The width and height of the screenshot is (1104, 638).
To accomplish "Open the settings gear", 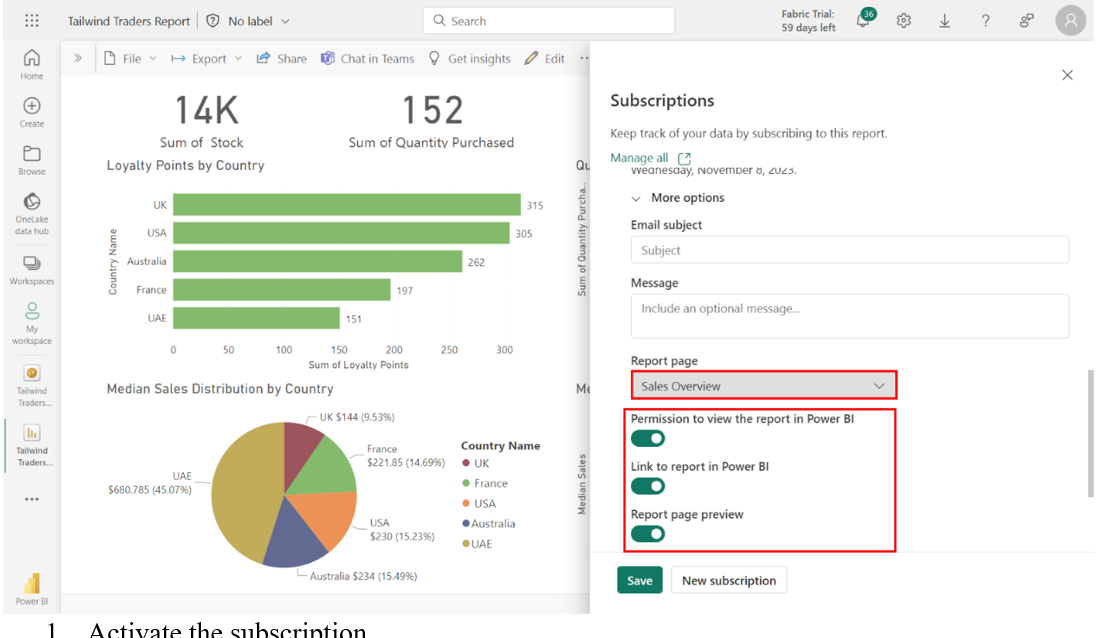I will [x=904, y=21].
